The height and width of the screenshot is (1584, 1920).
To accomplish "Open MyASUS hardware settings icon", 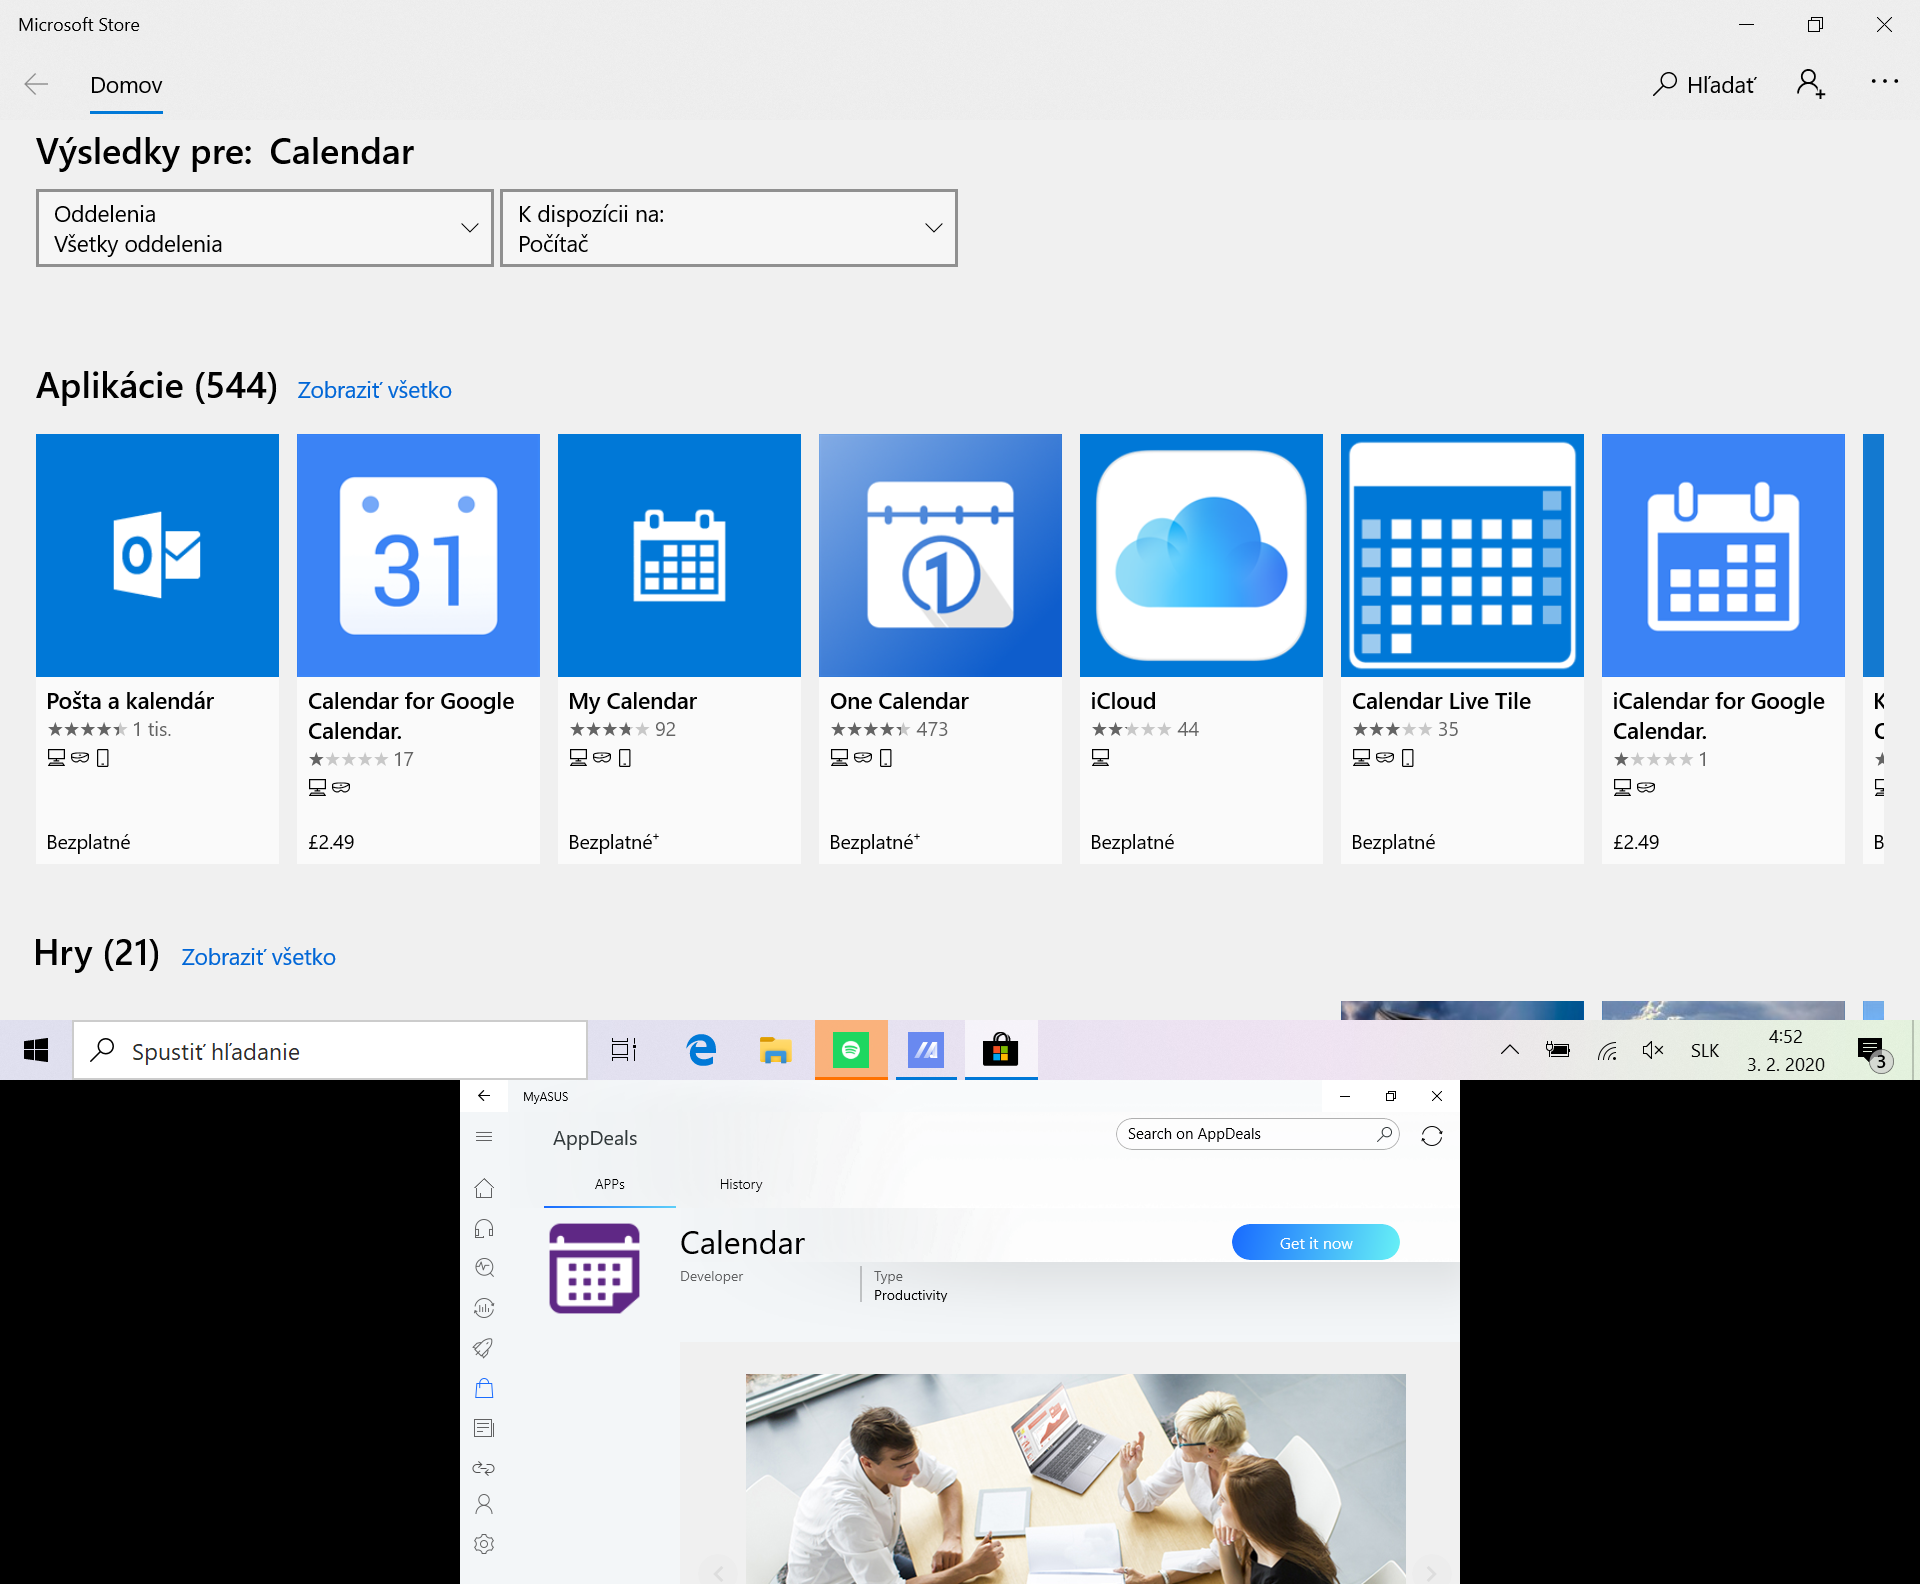I will [484, 1308].
